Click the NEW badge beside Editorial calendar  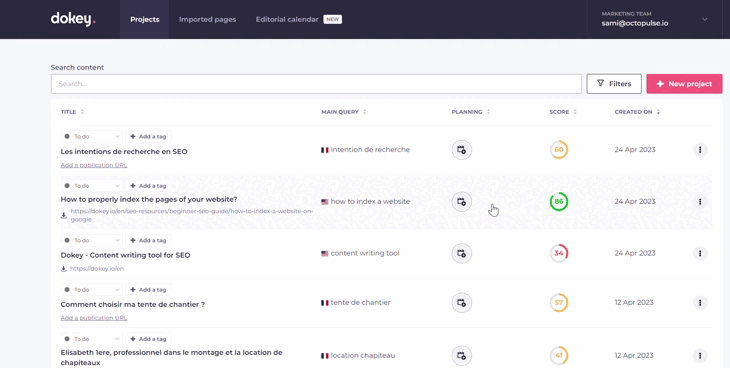click(332, 20)
